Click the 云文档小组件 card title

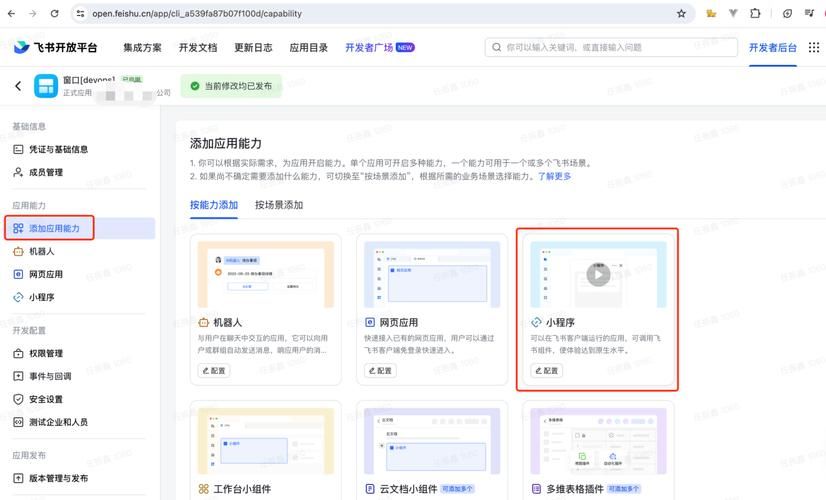[408, 489]
